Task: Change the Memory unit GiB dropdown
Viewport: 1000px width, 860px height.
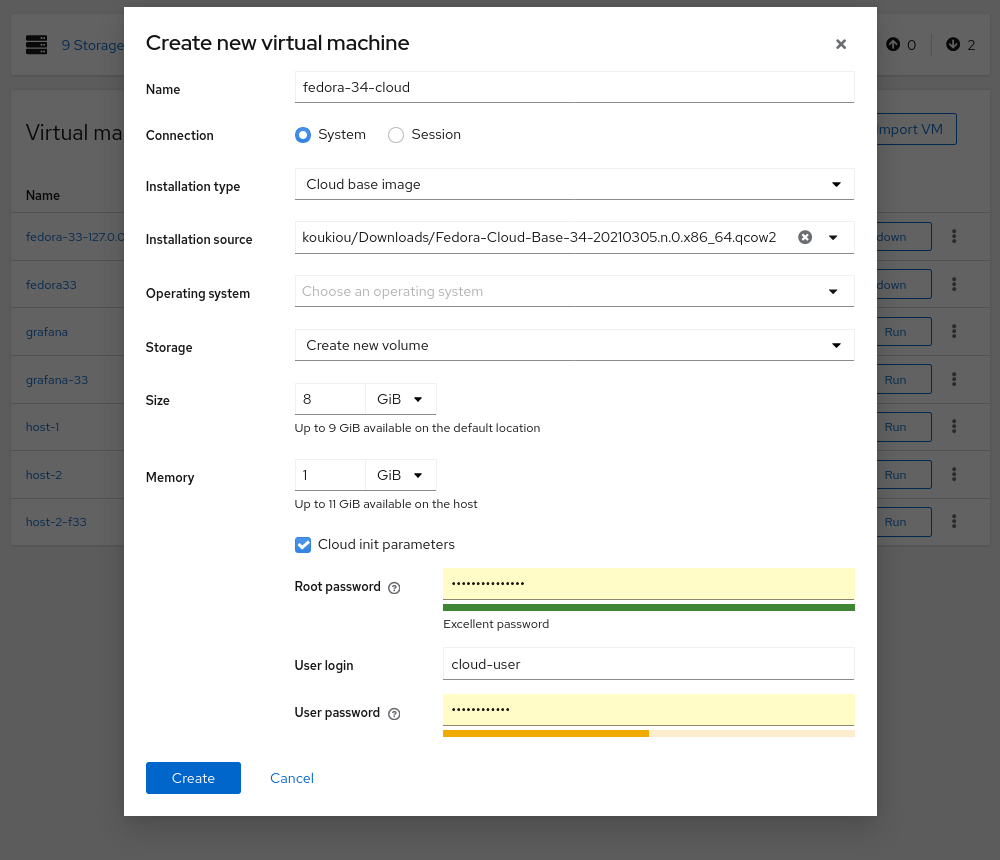Action: [x=400, y=475]
